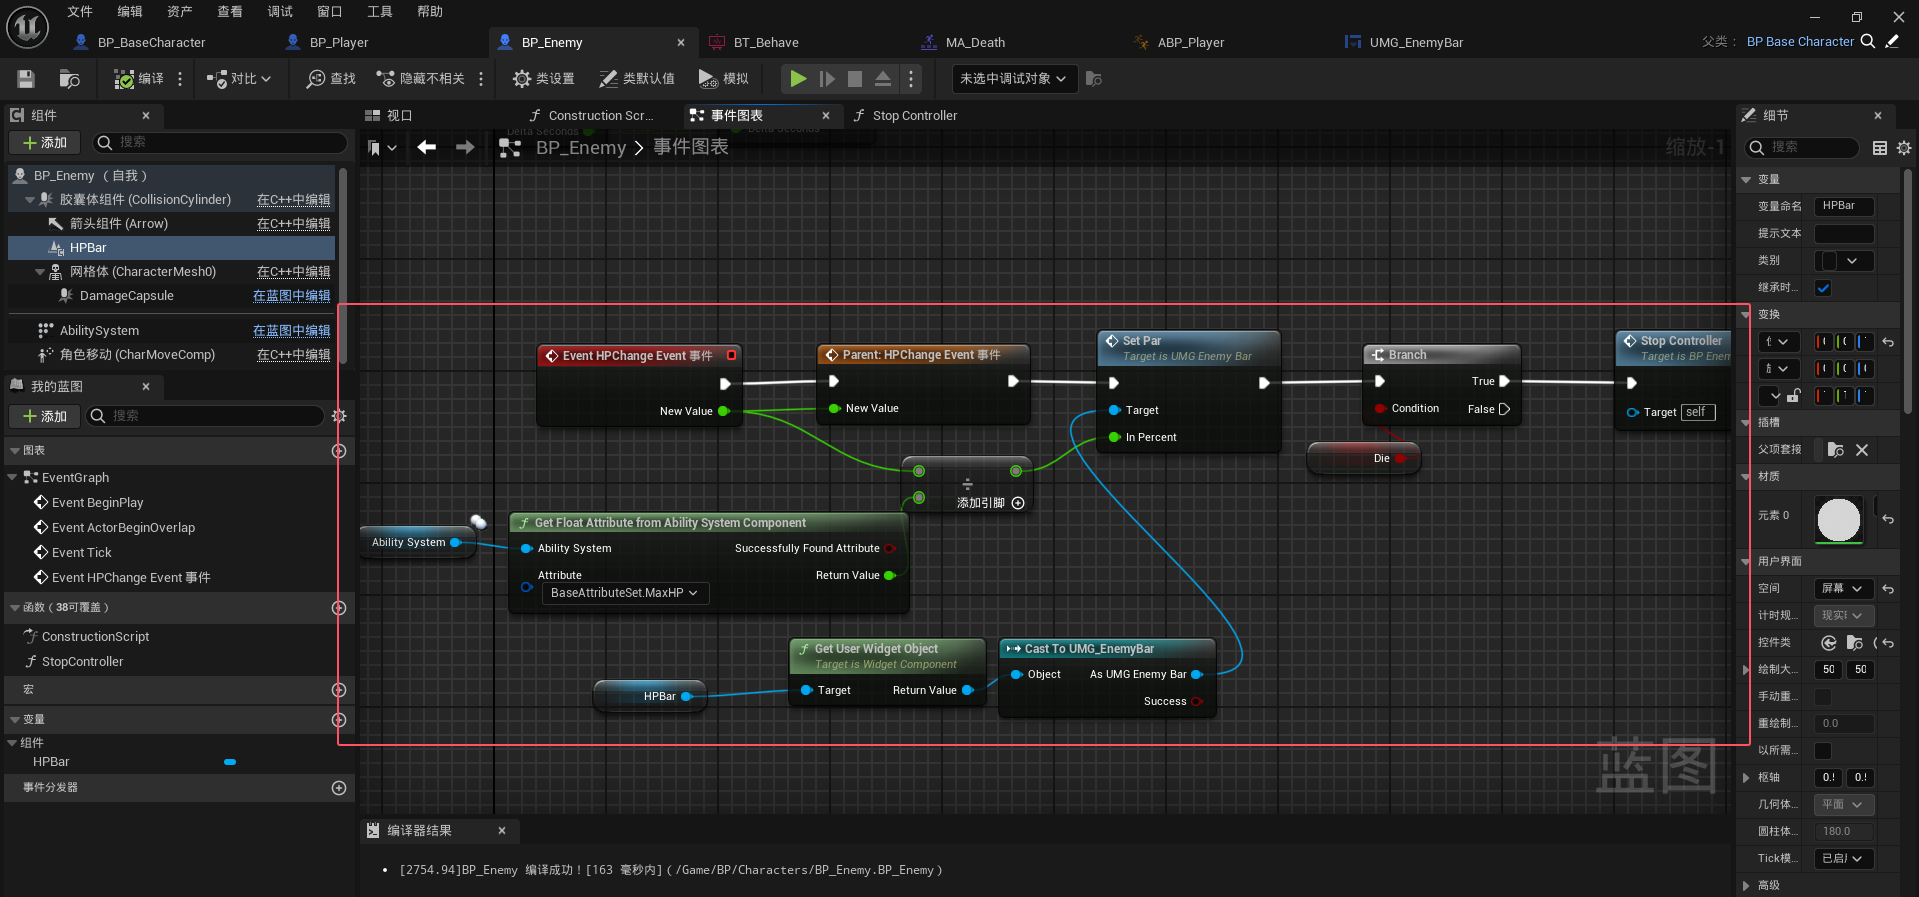
Task: Open BaseAttributeSet.MaxHP attribute dropdown
Action: [x=625, y=593]
